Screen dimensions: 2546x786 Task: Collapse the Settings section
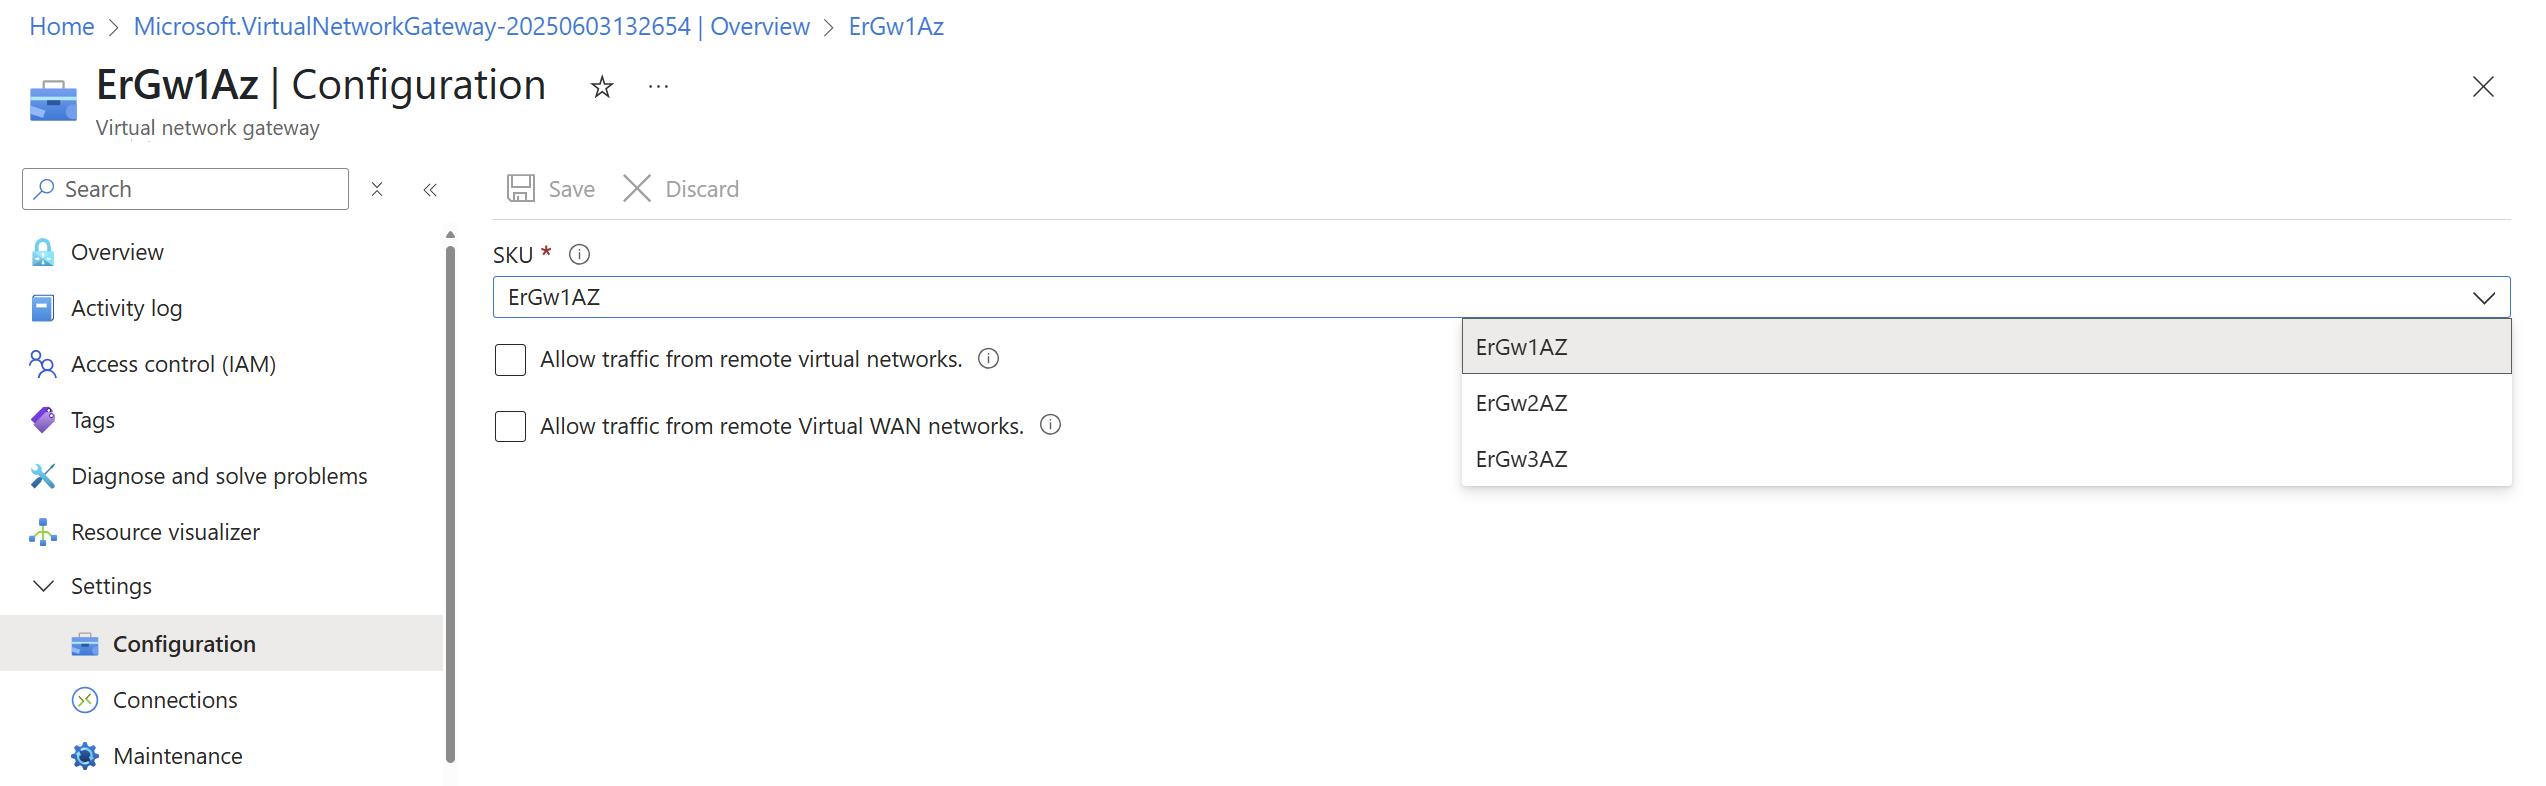pos(42,585)
